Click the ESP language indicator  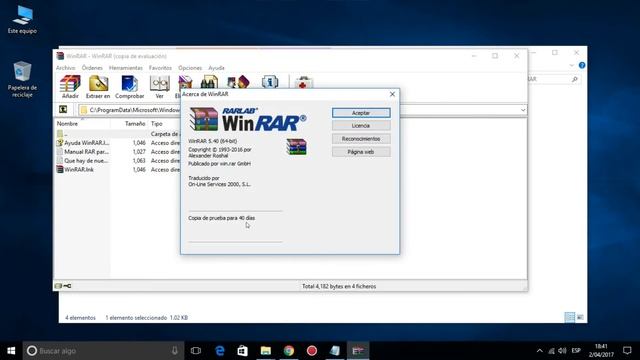coord(576,351)
